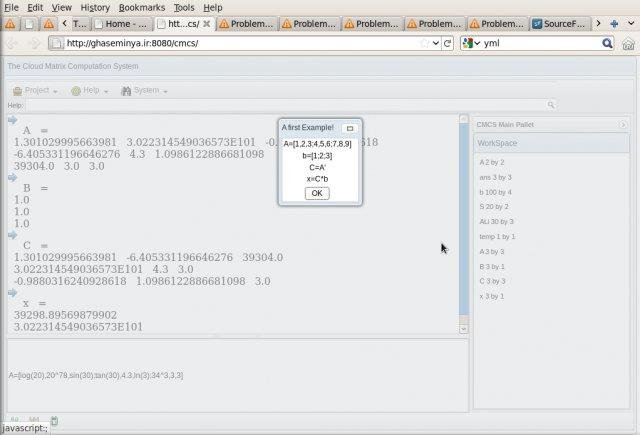Screen dimensions: 640x435
Task: Click the output panel vertical scrollbar thumb
Action: tap(464, 219)
